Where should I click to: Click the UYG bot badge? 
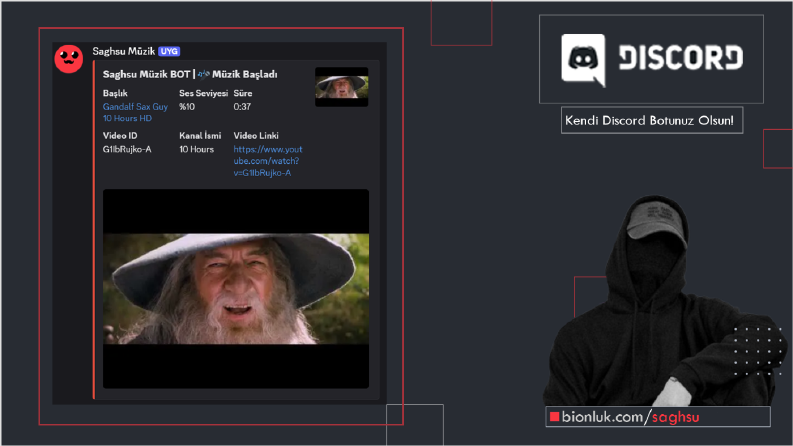(169, 51)
